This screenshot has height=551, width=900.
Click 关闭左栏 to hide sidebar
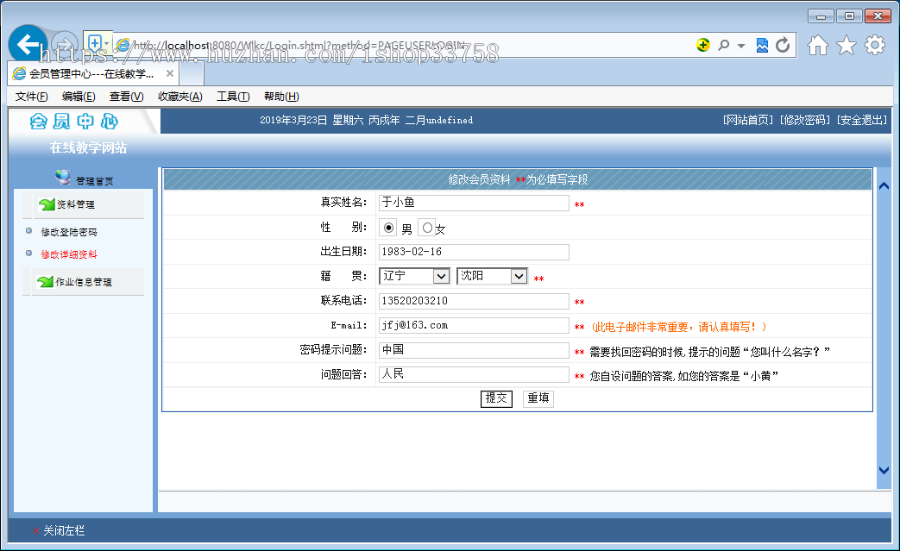[64, 531]
